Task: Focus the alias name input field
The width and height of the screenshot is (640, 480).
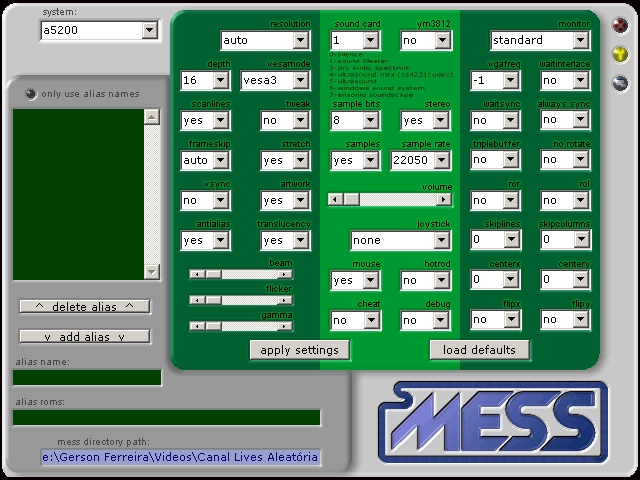Action: click(x=87, y=378)
